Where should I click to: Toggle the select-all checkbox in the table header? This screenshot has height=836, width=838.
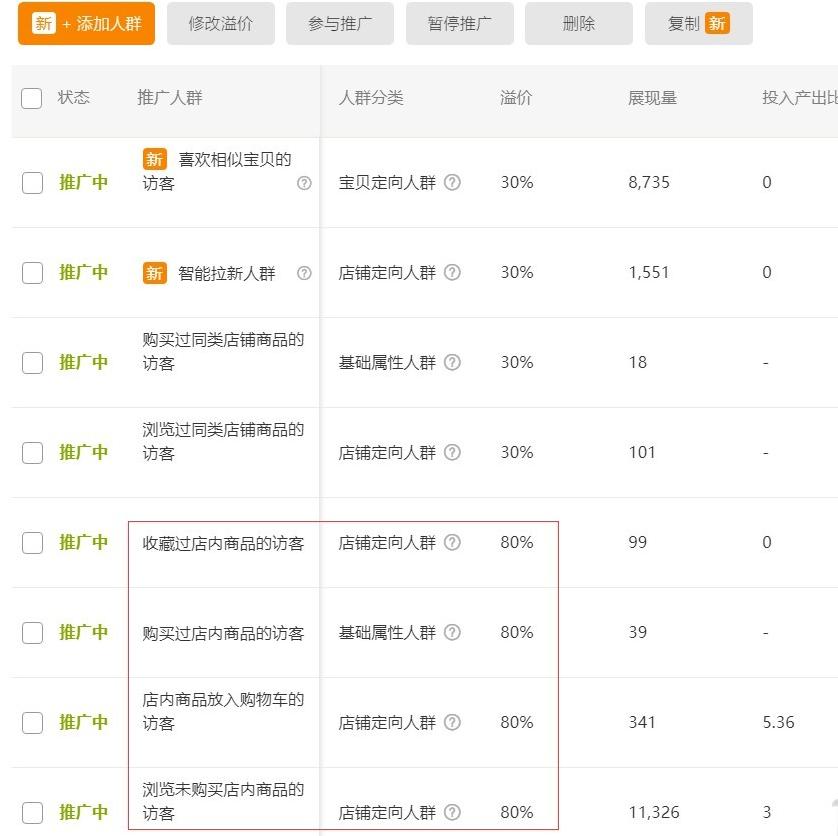click(x=31, y=97)
